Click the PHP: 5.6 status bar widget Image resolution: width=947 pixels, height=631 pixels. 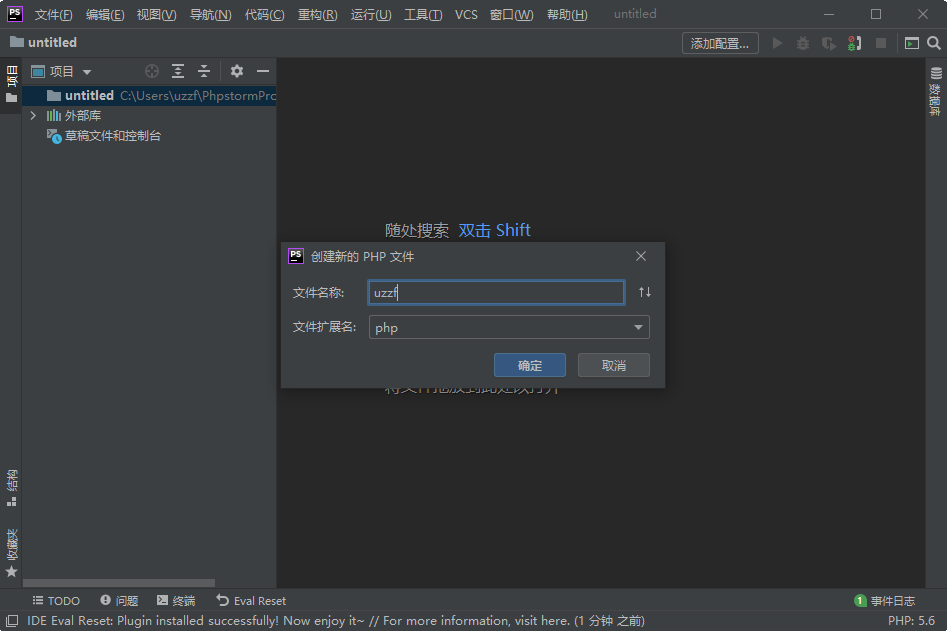coord(911,621)
